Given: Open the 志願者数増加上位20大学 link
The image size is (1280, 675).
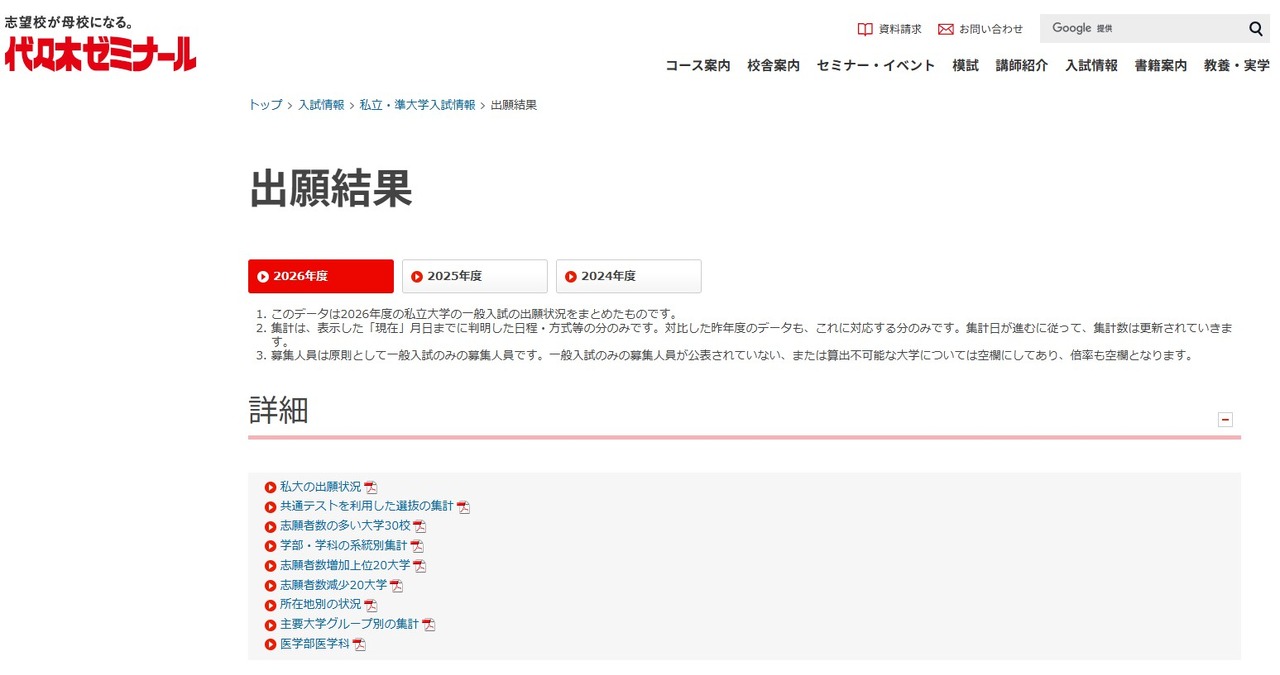Looking at the screenshot, I should click(345, 564).
